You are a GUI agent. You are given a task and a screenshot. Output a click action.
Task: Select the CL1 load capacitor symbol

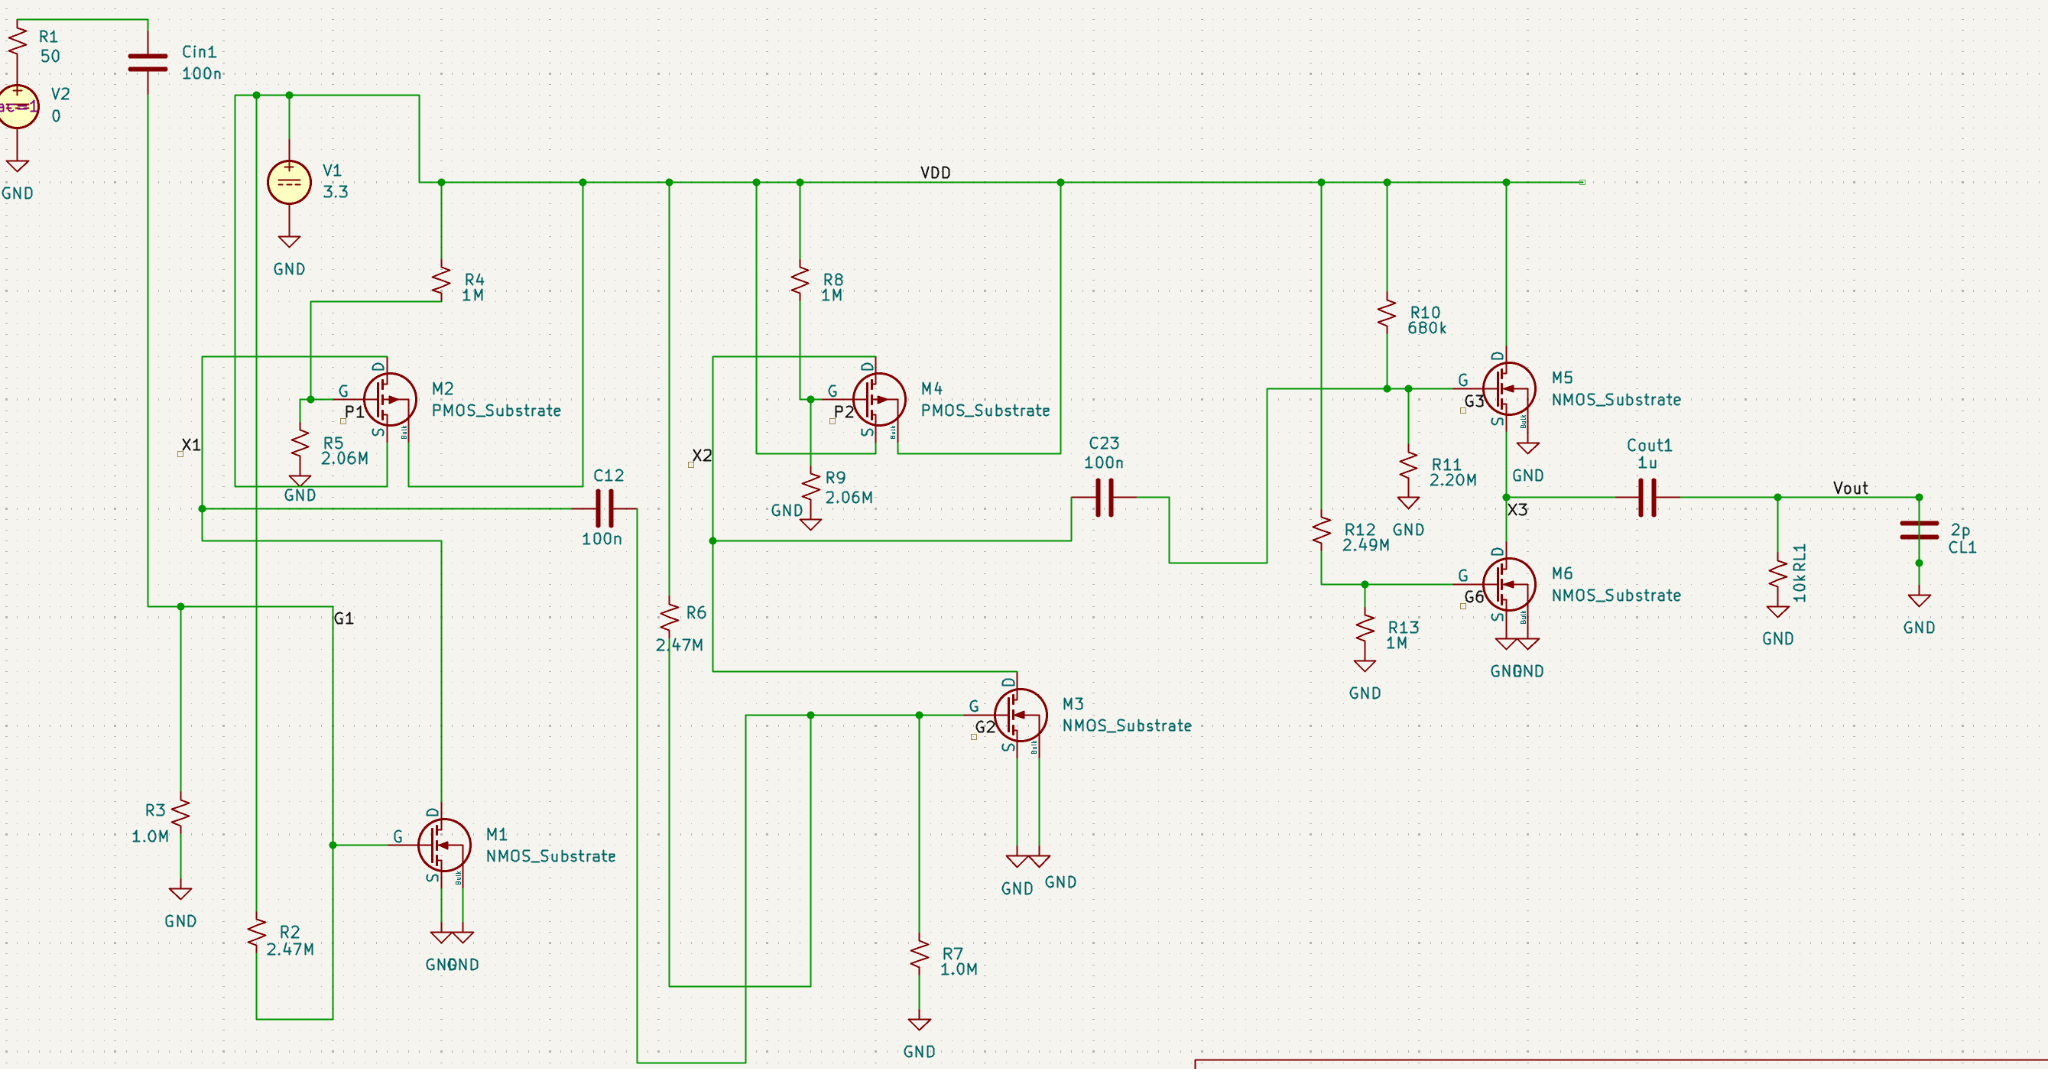pos(1919,530)
